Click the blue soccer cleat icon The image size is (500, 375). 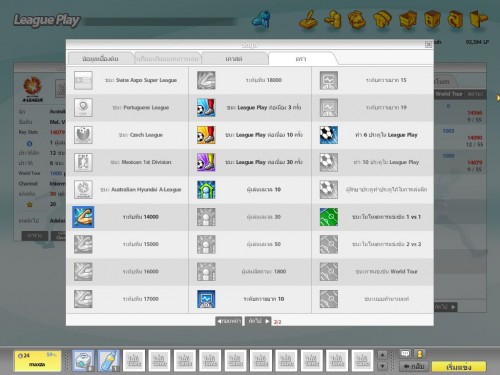tap(261, 20)
